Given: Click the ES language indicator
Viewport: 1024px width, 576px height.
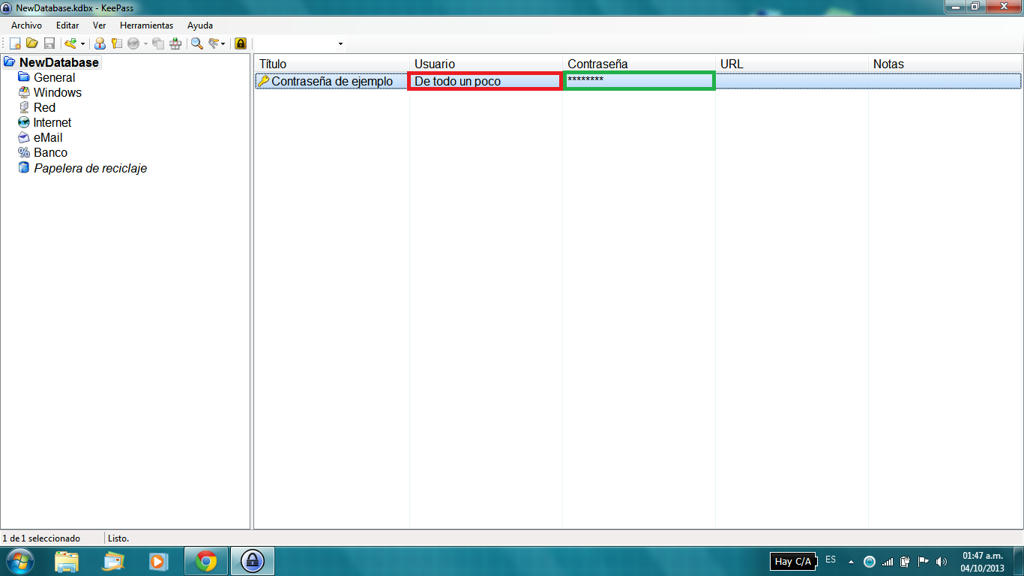Looking at the screenshot, I should click(x=831, y=560).
